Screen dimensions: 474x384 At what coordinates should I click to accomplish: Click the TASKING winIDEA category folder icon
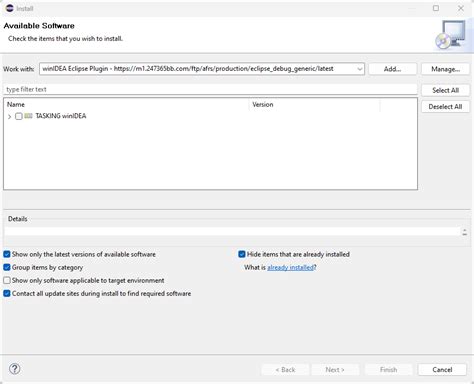[x=28, y=116]
